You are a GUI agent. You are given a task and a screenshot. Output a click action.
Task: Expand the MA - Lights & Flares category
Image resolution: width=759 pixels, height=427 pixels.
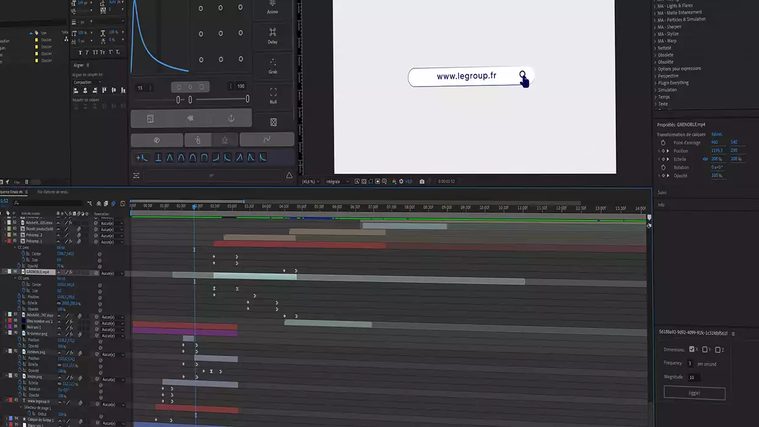click(x=655, y=5)
